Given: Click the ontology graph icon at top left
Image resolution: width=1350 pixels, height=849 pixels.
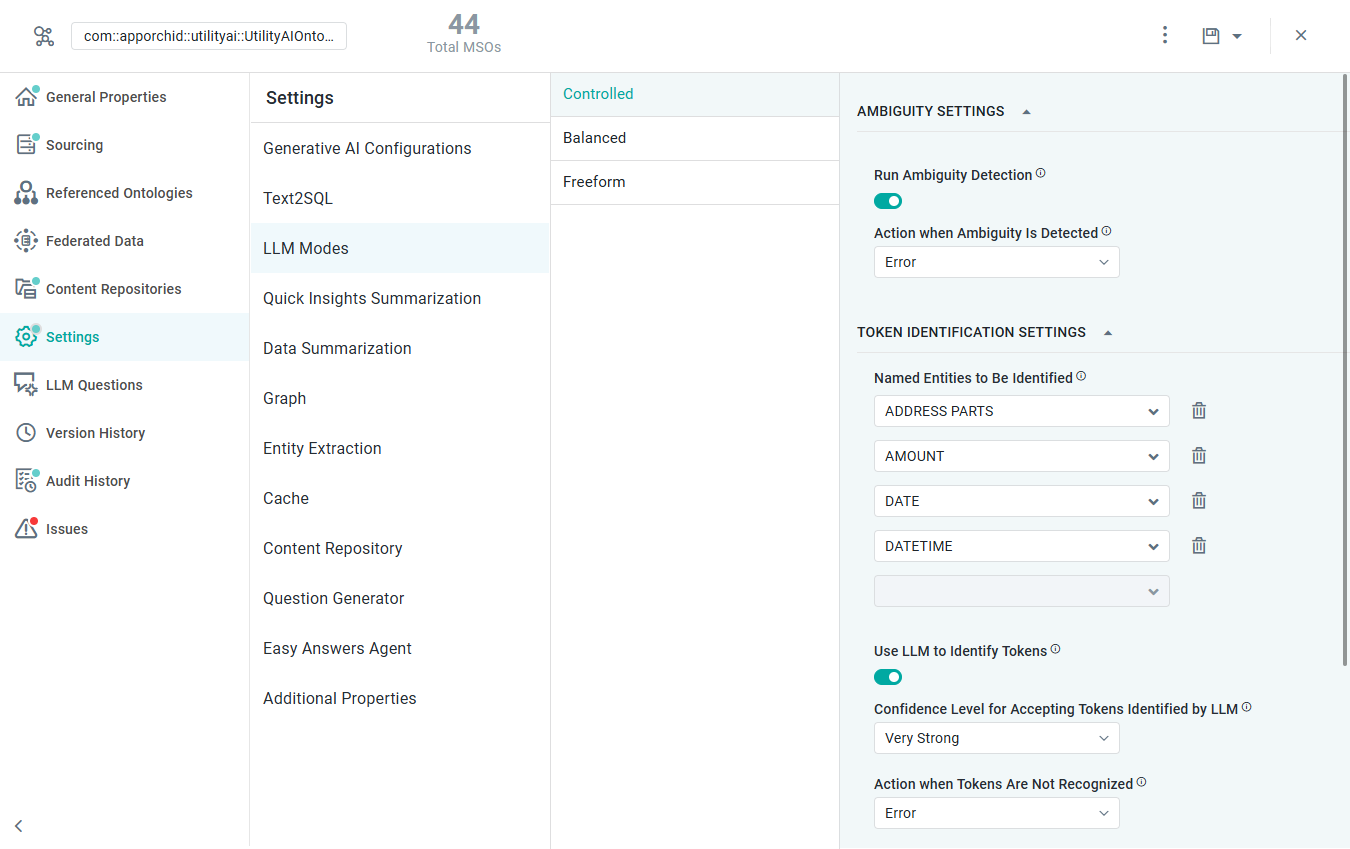Looking at the screenshot, I should pyautogui.click(x=44, y=36).
